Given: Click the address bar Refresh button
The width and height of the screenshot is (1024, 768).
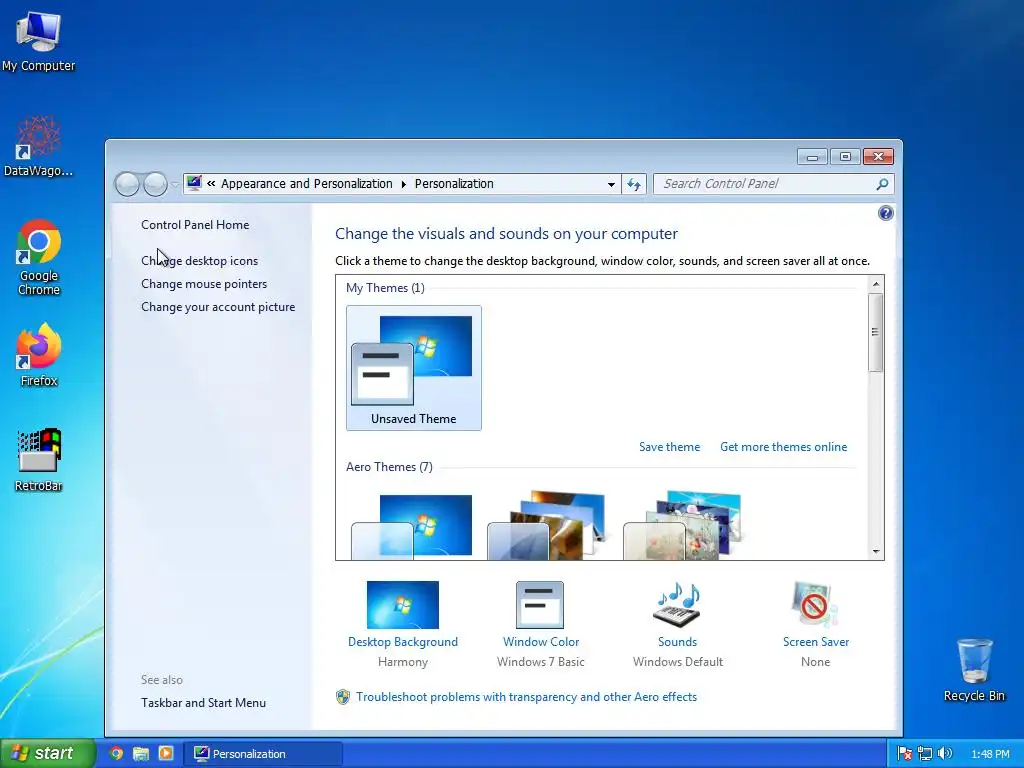Looking at the screenshot, I should 633,184.
